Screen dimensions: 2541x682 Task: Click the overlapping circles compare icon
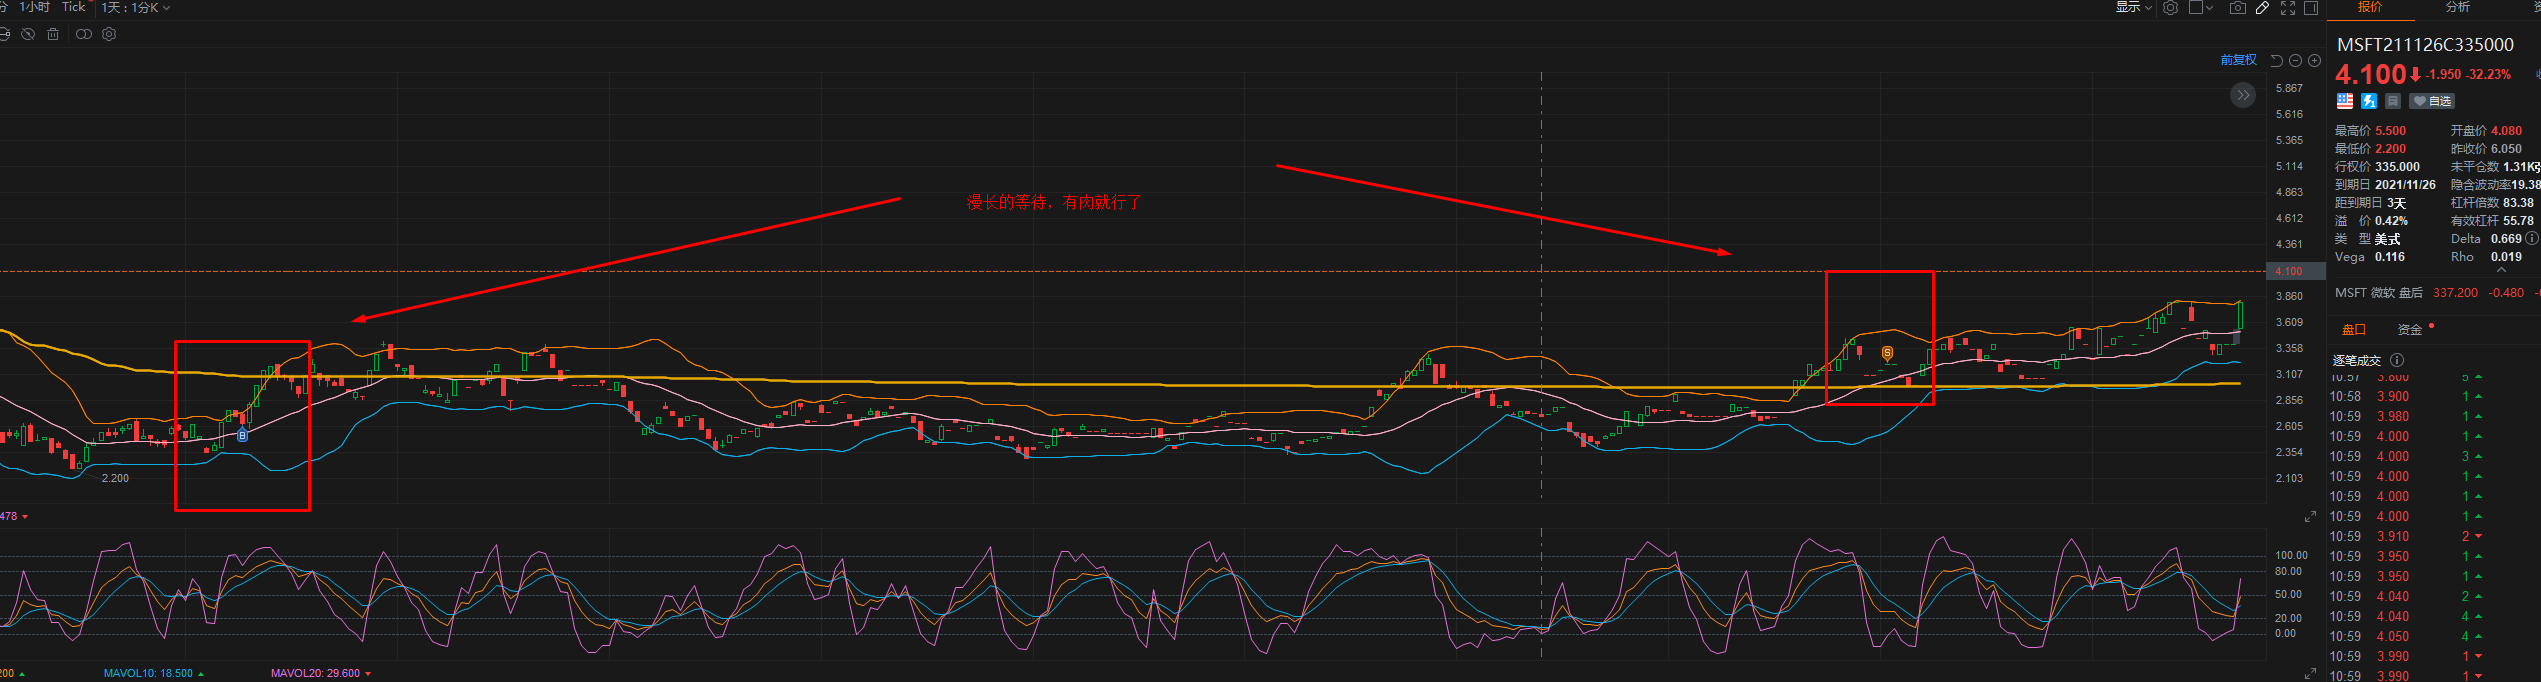click(x=84, y=34)
